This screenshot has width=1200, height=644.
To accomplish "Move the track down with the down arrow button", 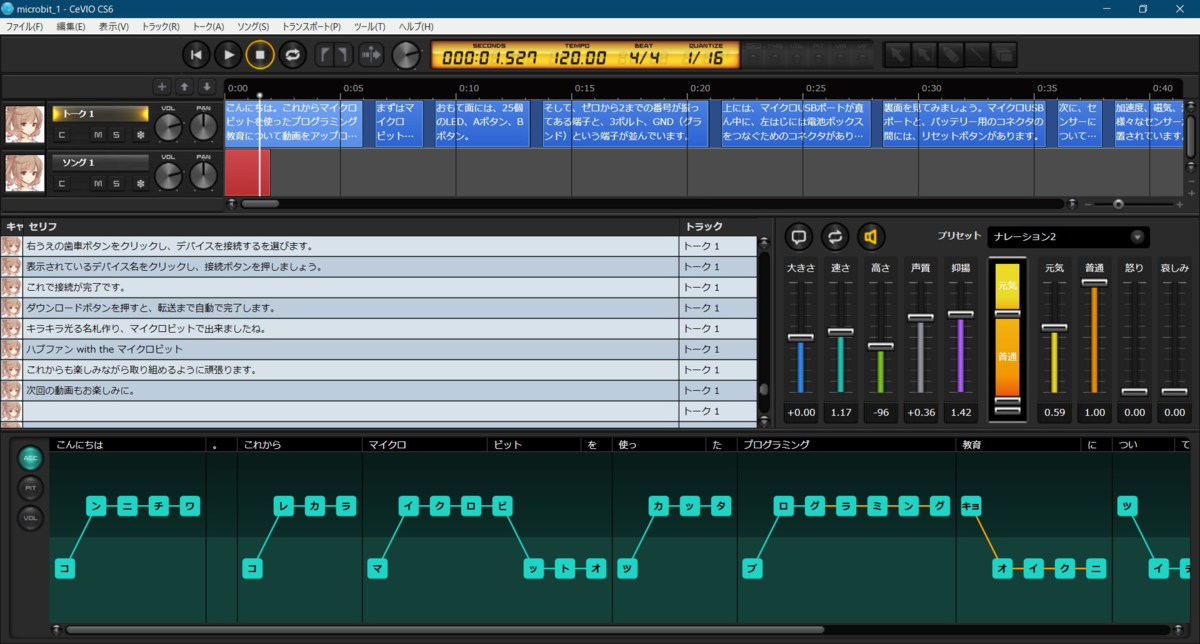I will click(206, 87).
